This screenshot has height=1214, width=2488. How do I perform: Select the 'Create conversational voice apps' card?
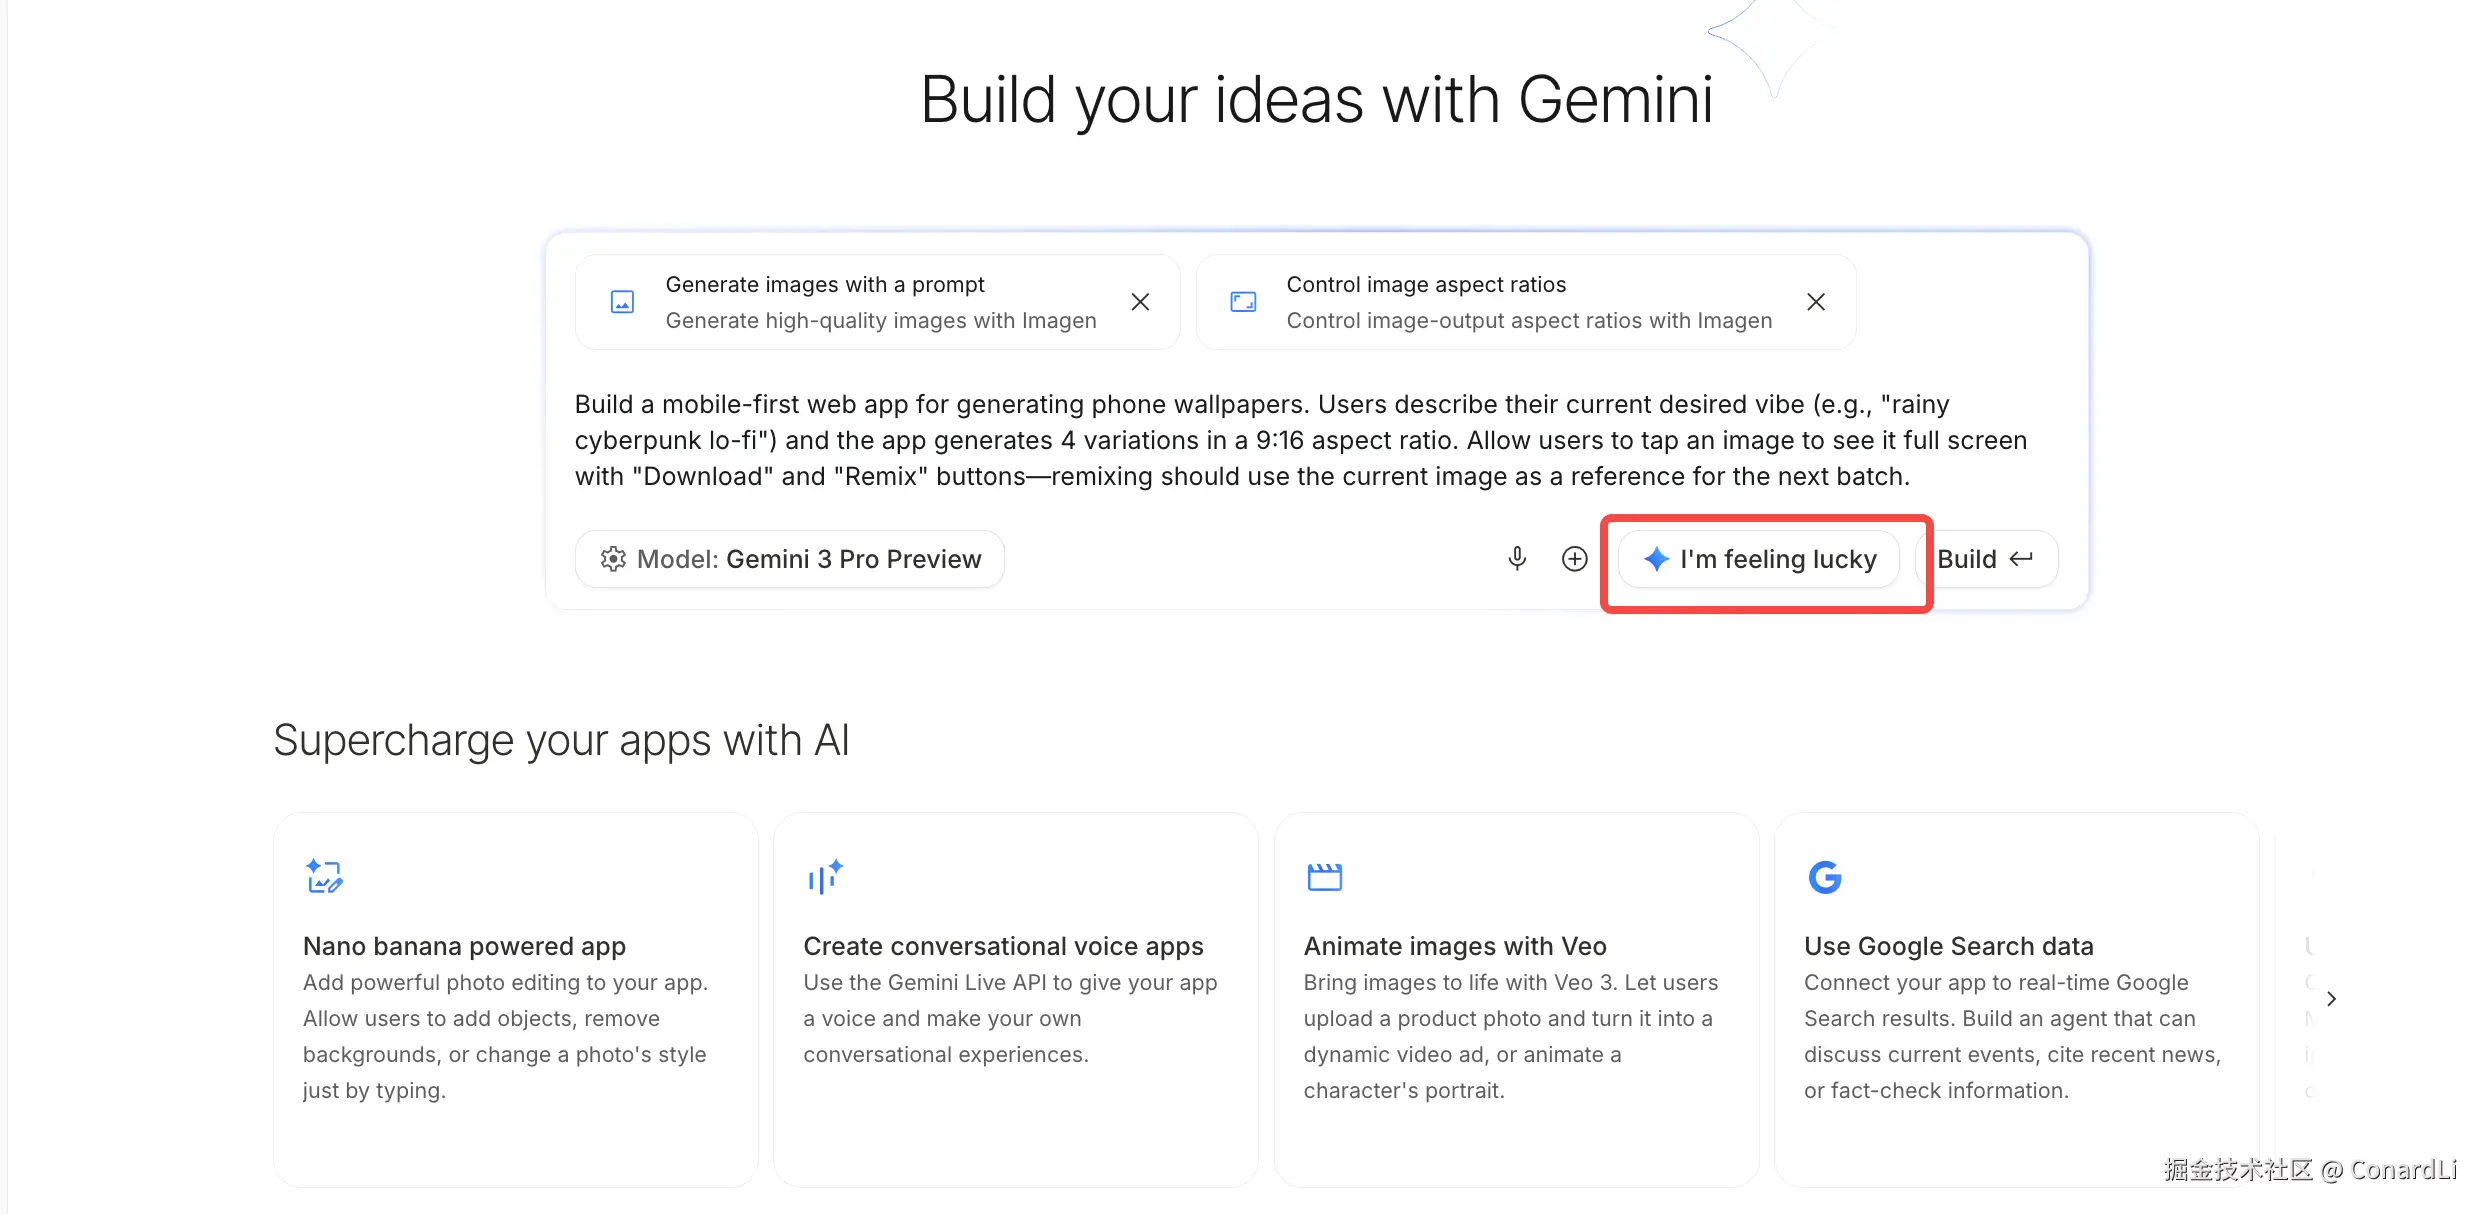[x=1015, y=1000]
